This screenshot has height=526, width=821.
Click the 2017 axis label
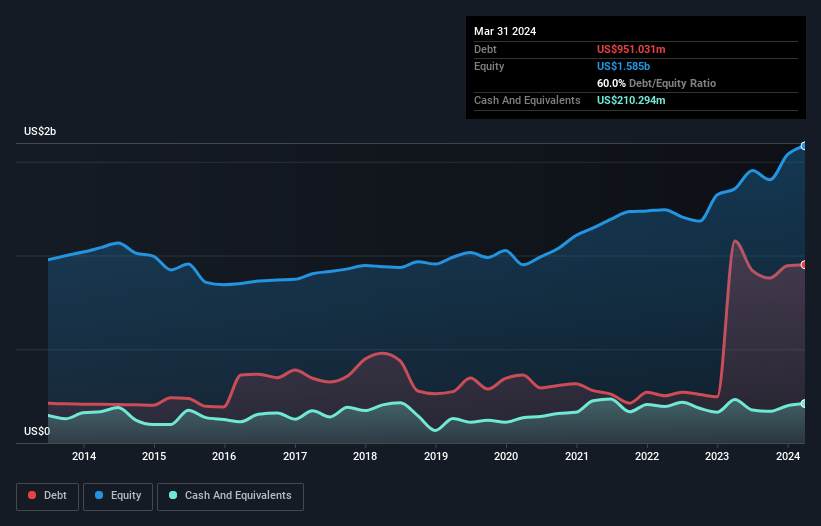click(295, 456)
